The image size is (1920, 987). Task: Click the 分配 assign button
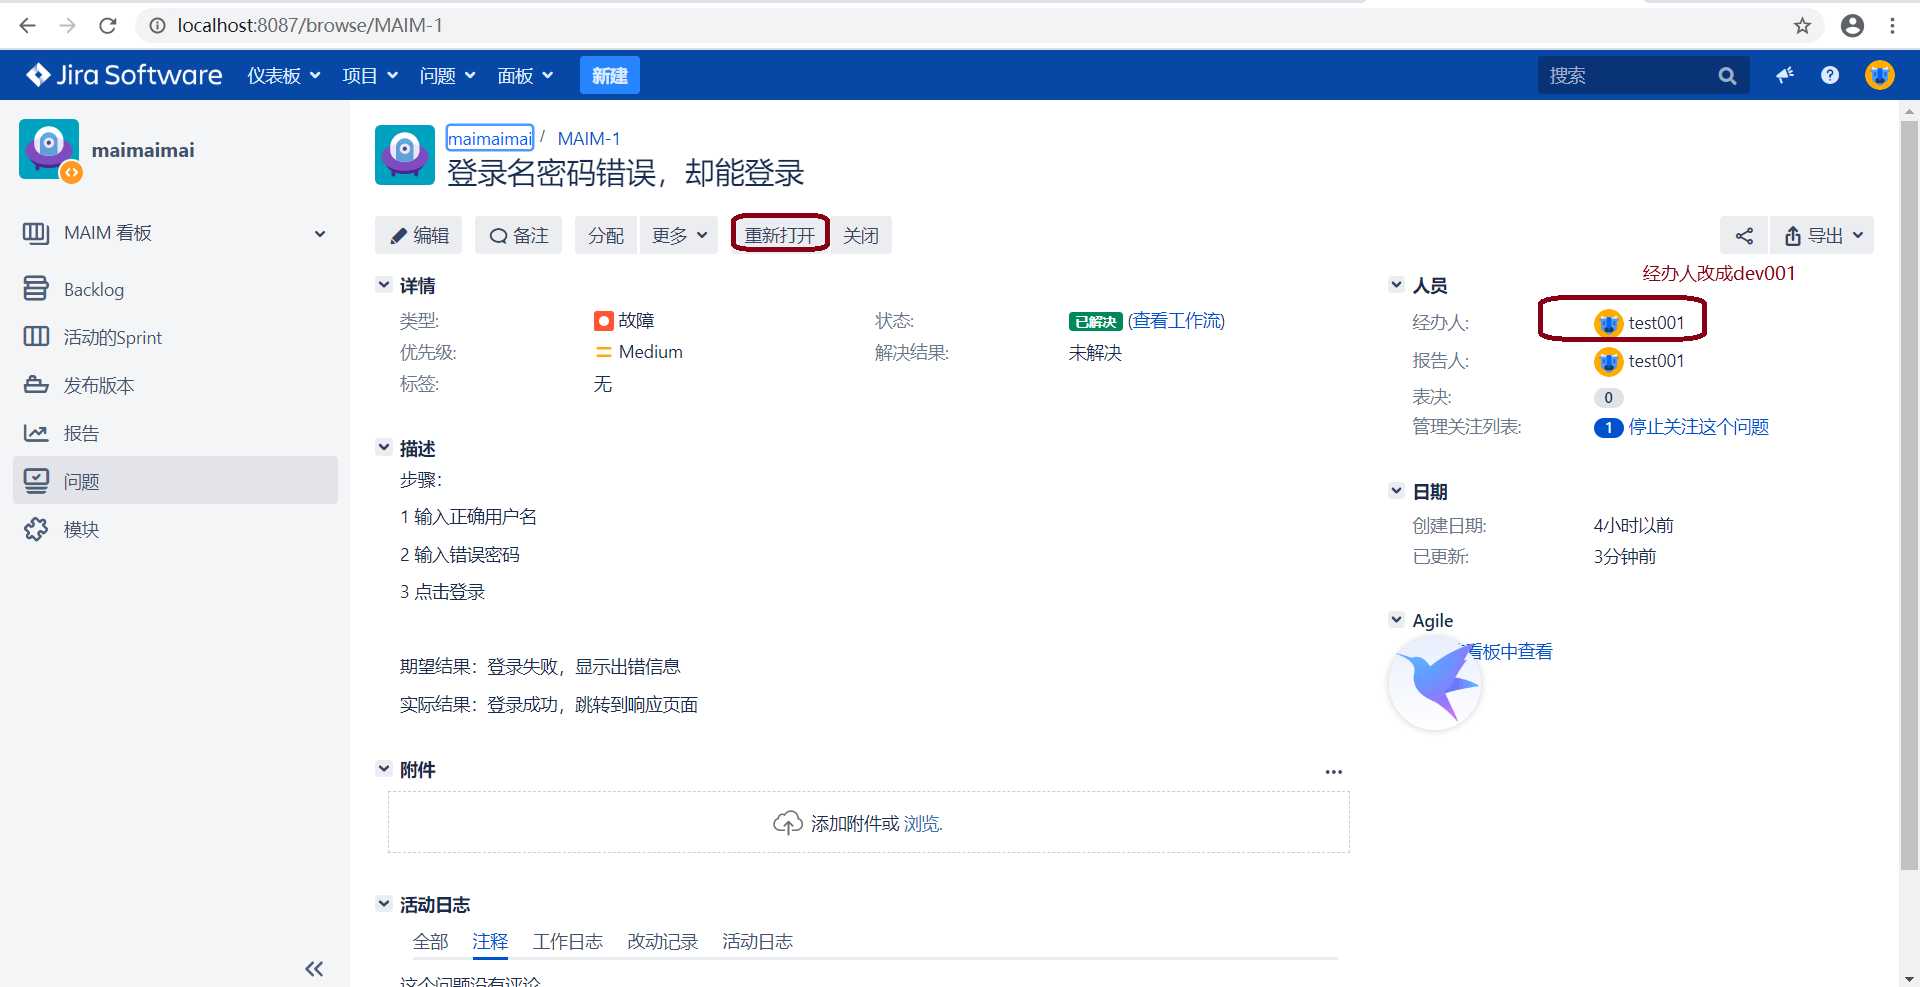click(605, 235)
